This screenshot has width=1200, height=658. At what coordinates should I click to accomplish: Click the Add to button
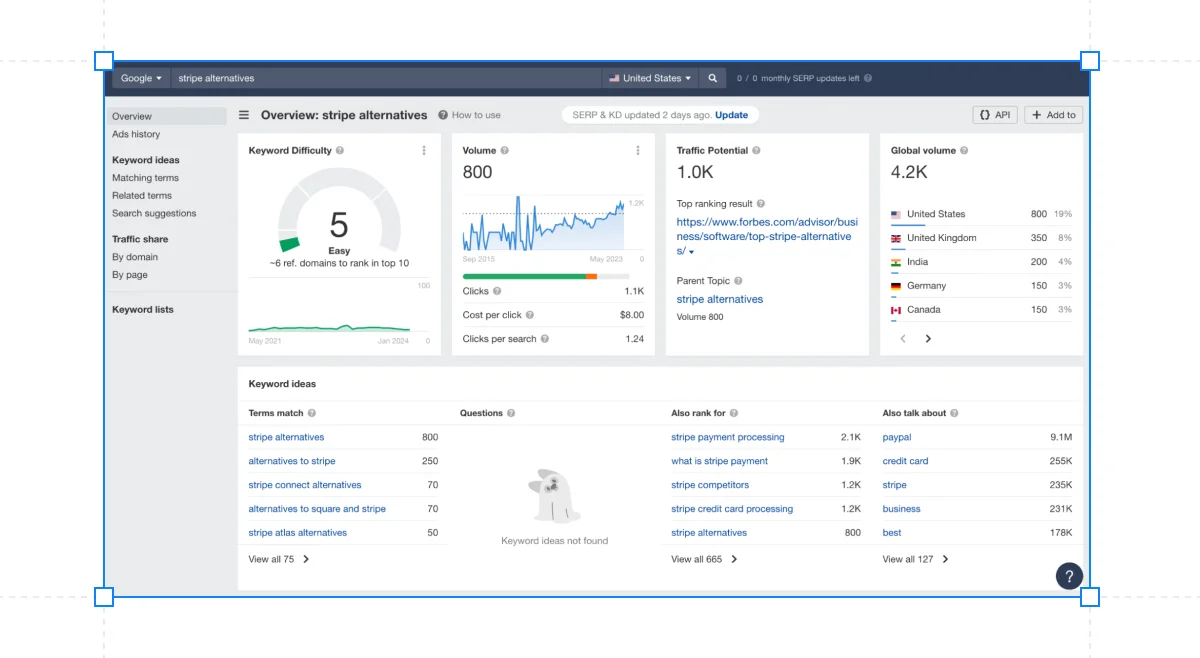(1054, 115)
